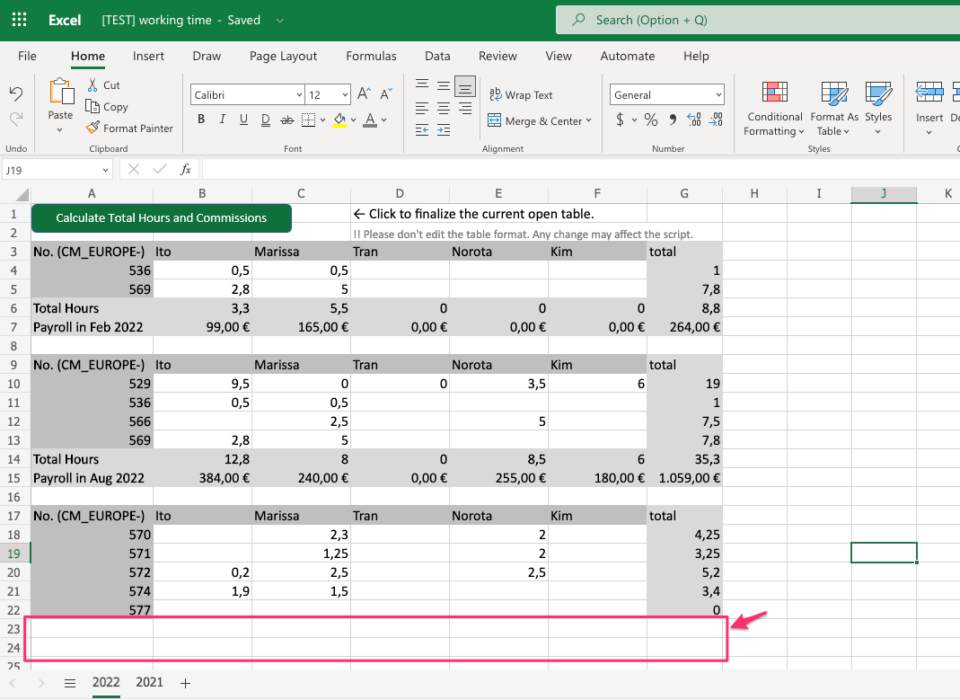Toggle italic formatting
960x700 pixels.
222,120
